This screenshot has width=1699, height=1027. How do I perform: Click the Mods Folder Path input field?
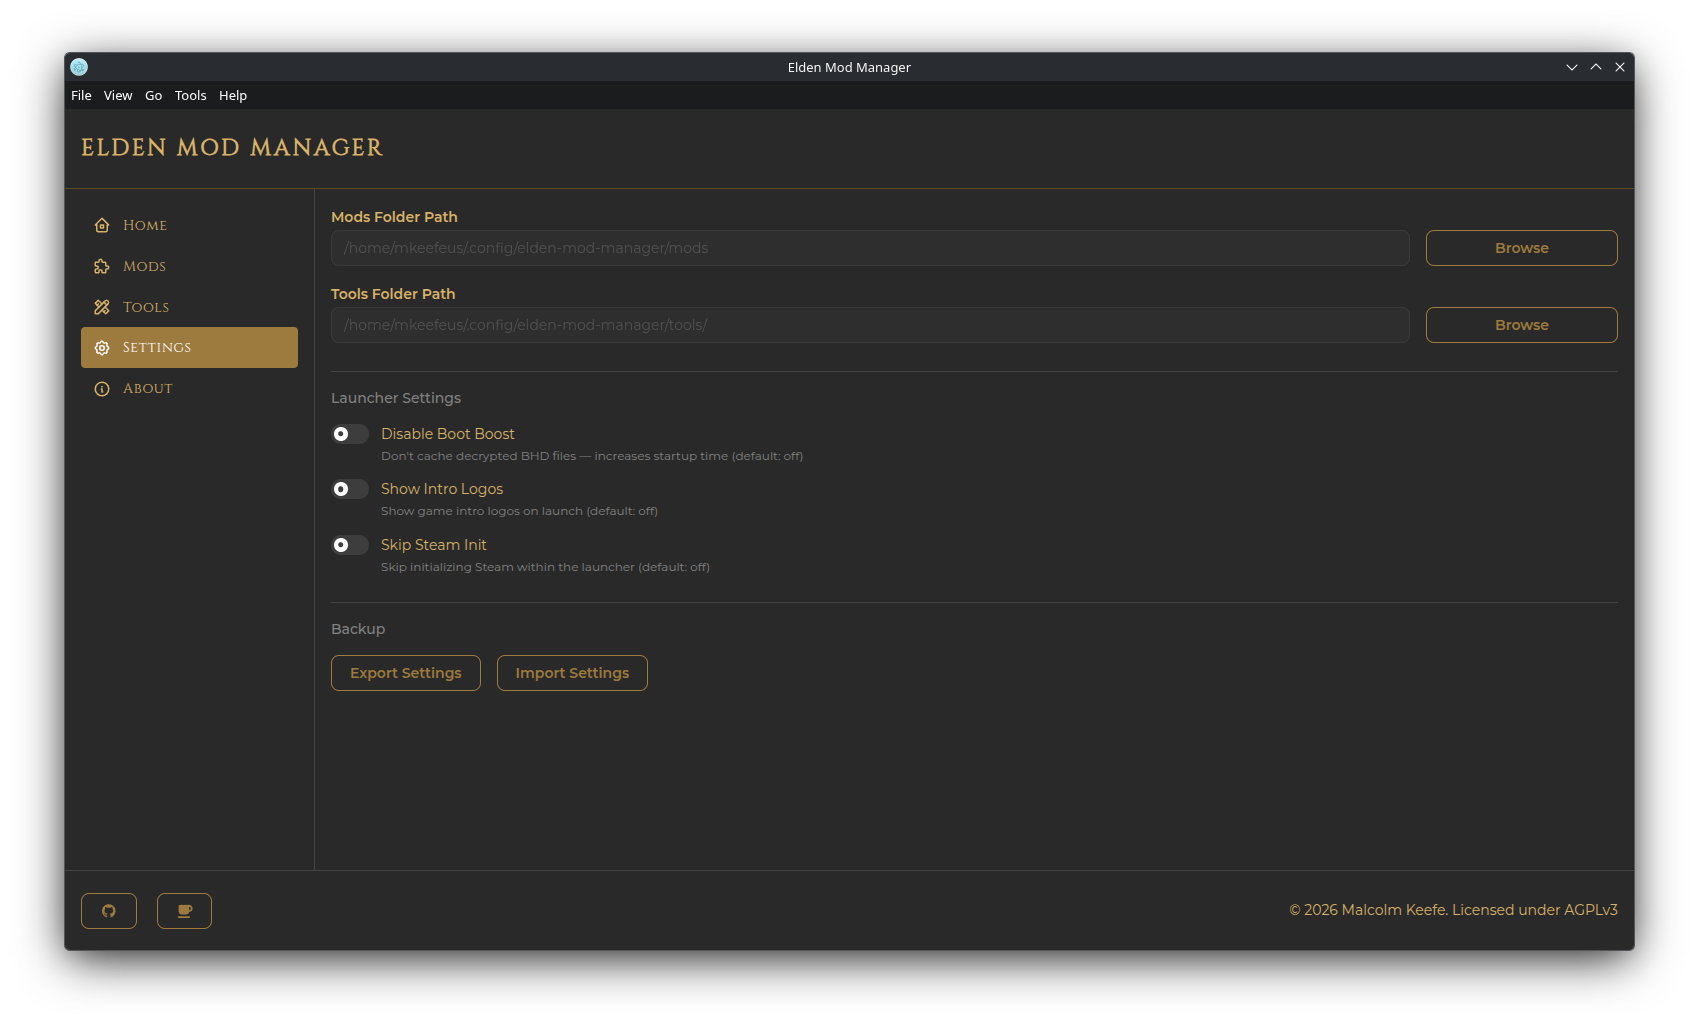pyautogui.click(x=870, y=248)
